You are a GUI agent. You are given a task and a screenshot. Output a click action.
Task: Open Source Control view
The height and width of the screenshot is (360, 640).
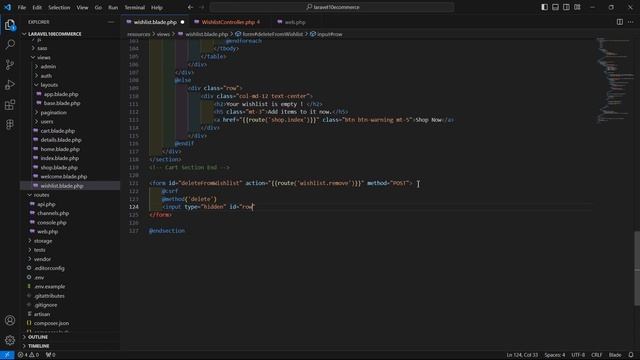click(x=10, y=64)
